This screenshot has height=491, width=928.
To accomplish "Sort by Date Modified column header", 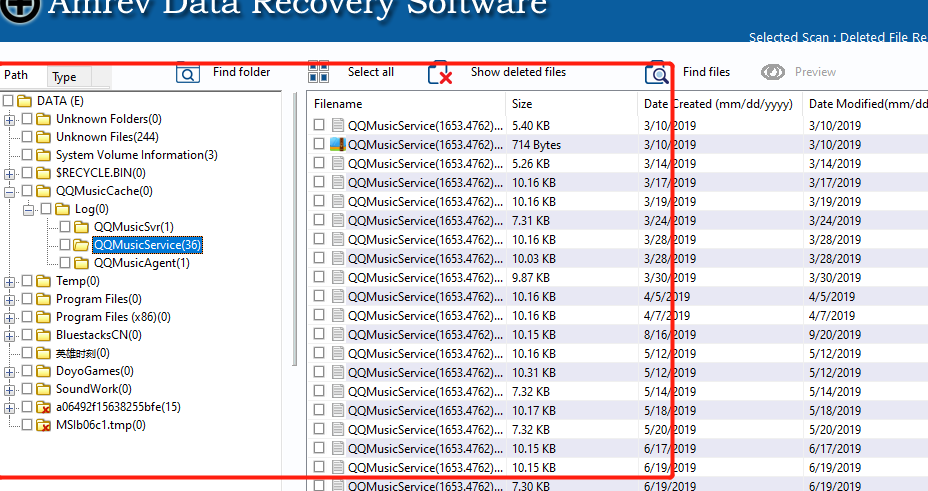I will (866, 104).
